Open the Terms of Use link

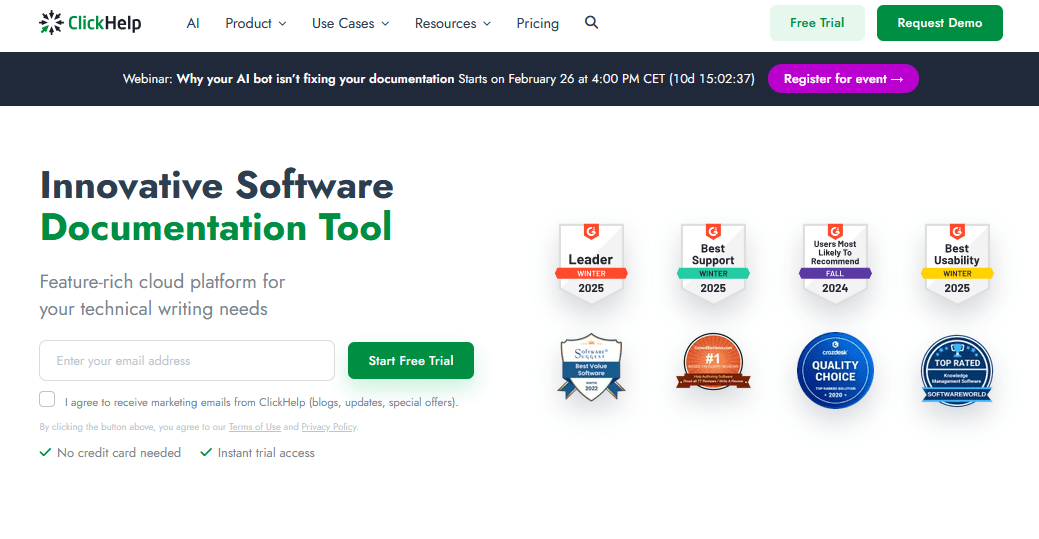pyautogui.click(x=254, y=427)
